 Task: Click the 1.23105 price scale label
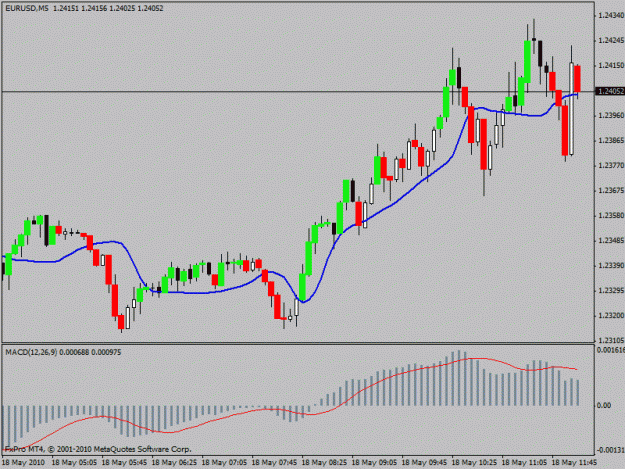611,340
